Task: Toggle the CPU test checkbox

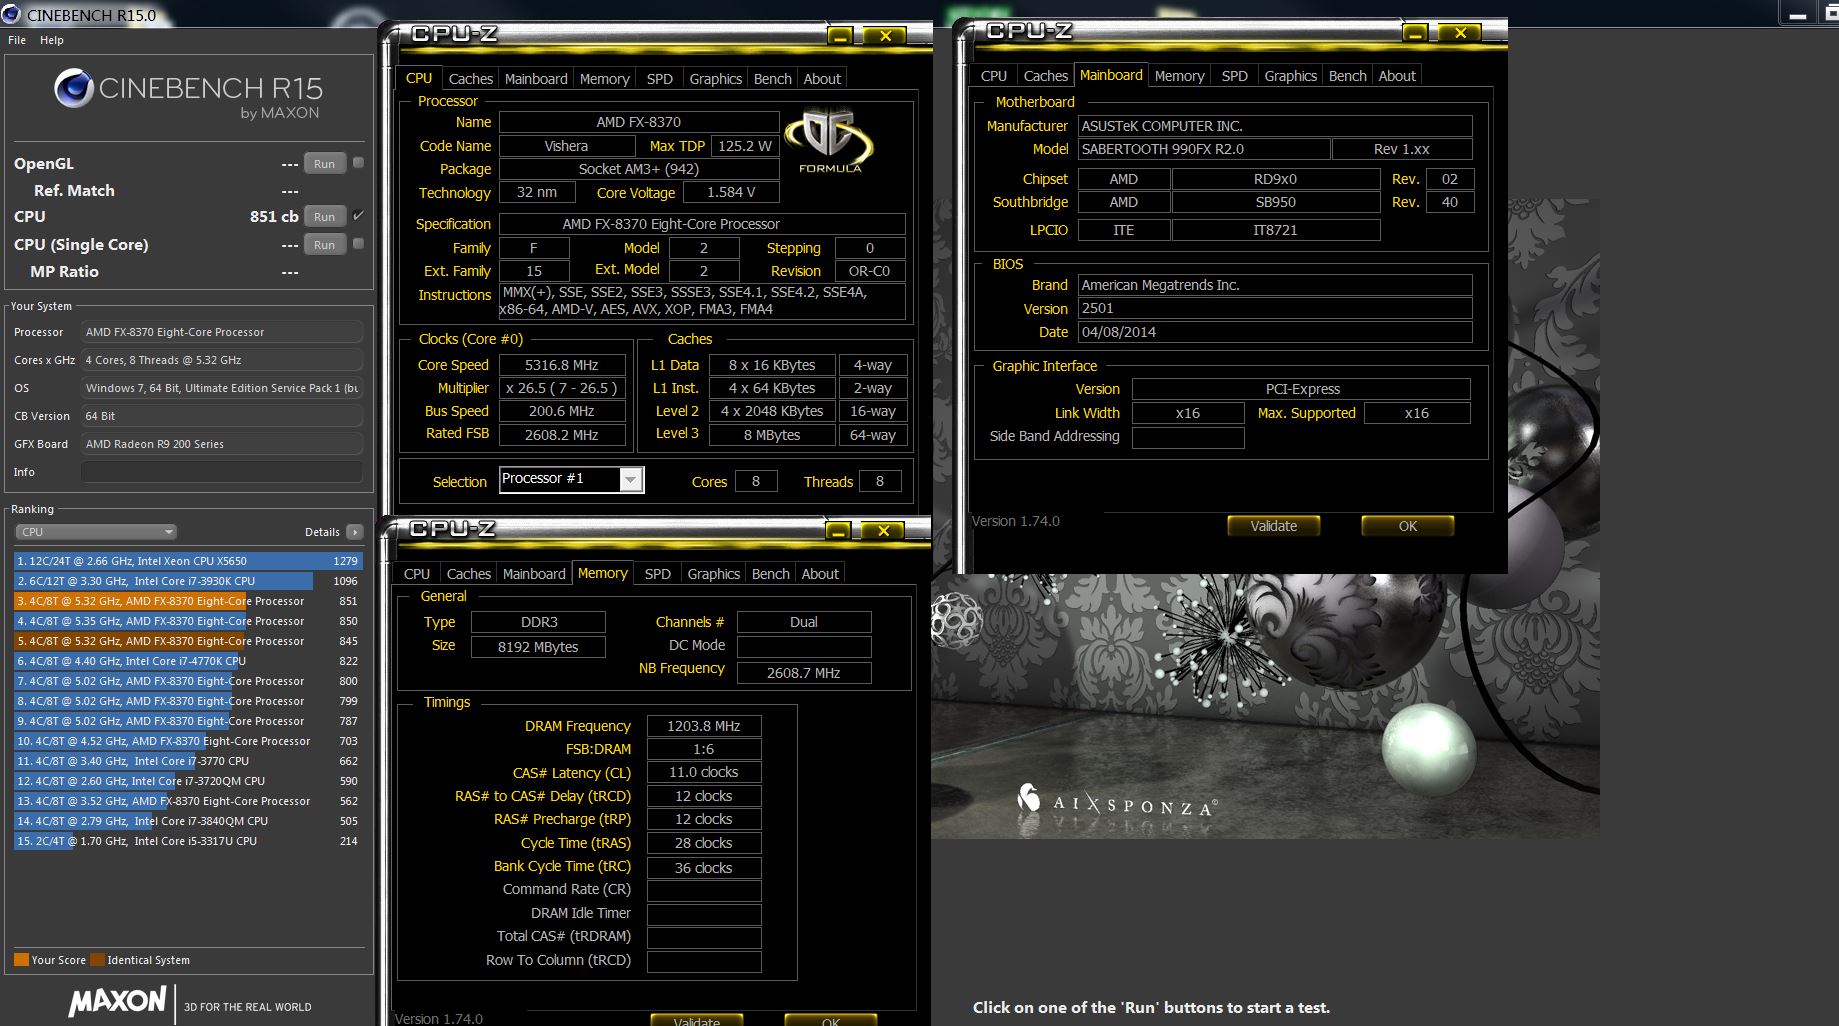Action: point(358,215)
